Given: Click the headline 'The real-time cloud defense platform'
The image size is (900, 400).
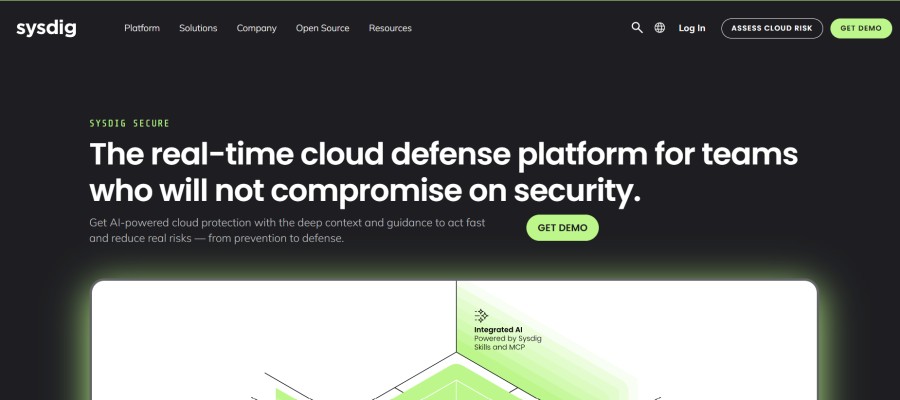Looking at the screenshot, I should [x=443, y=172].
